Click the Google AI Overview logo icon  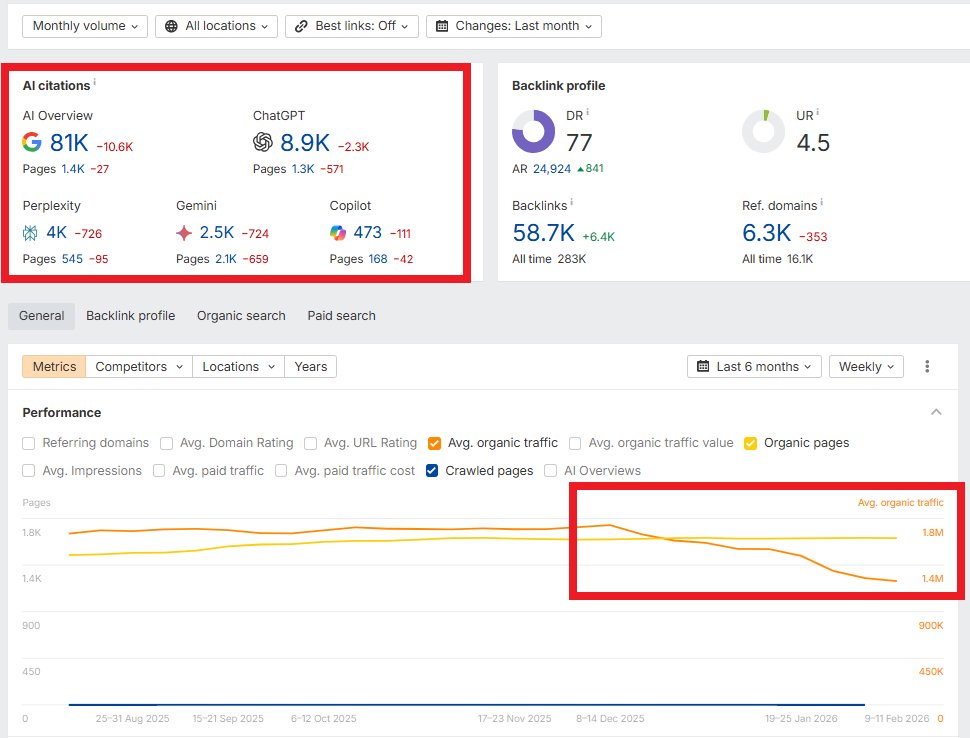[32, 142]
